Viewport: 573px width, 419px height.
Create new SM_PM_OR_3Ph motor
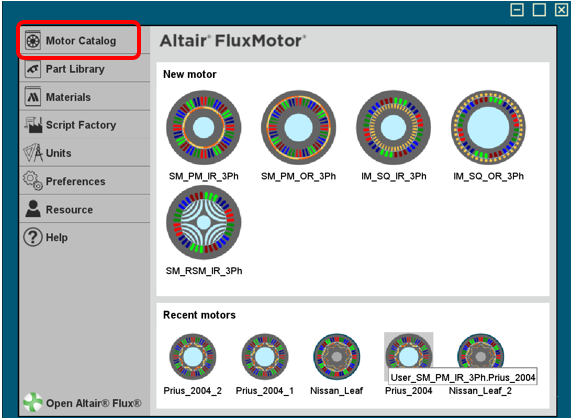click(299, 128)
